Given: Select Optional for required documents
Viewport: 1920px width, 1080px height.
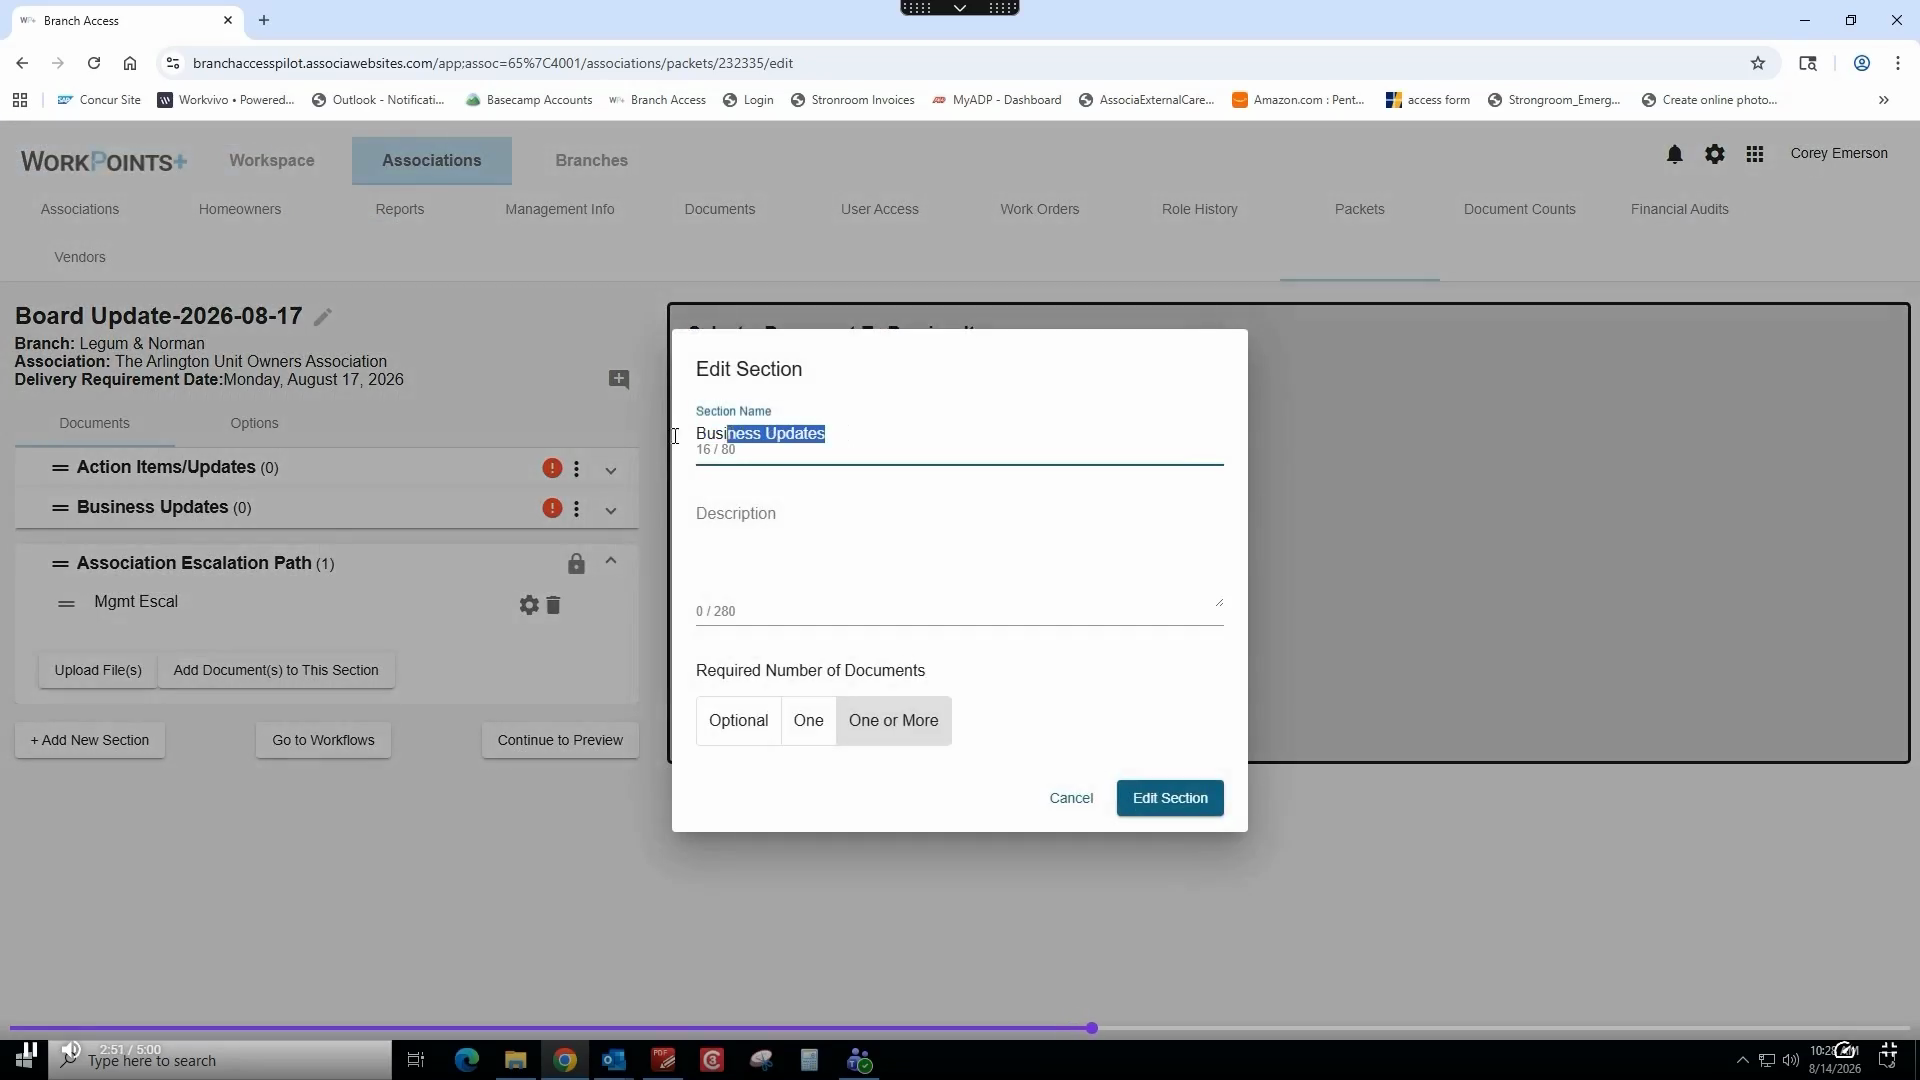Looking at the screenshot, I should 738,721.
